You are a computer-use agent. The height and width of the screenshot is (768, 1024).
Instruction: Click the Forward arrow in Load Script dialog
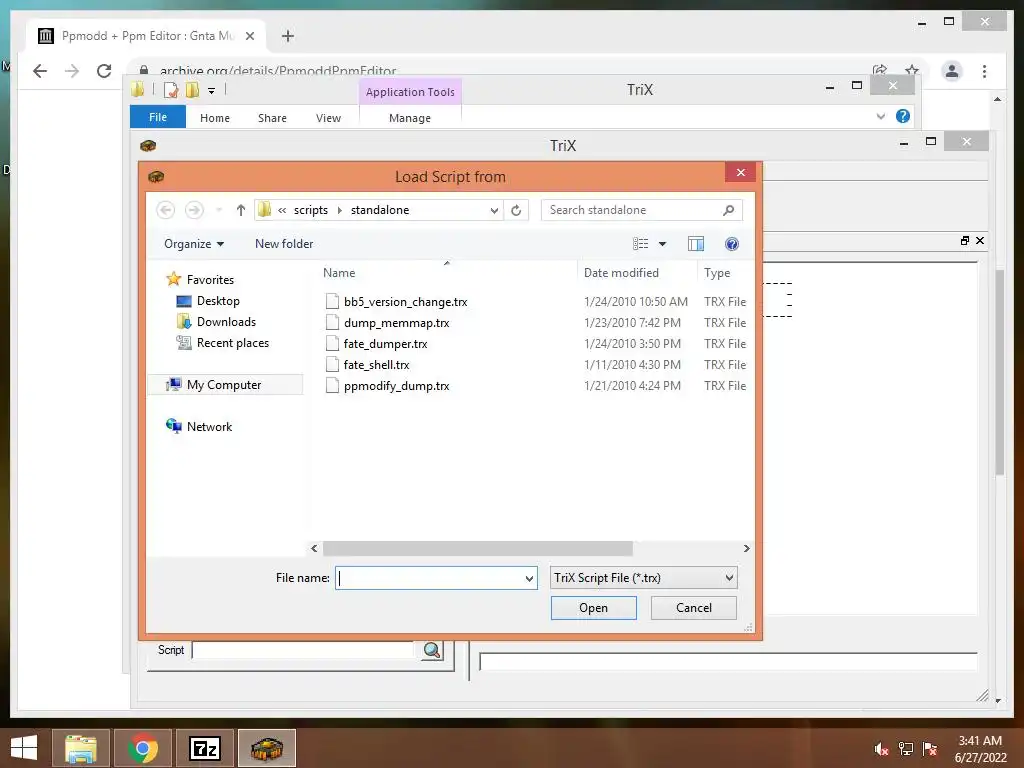[x=194, y=210]
